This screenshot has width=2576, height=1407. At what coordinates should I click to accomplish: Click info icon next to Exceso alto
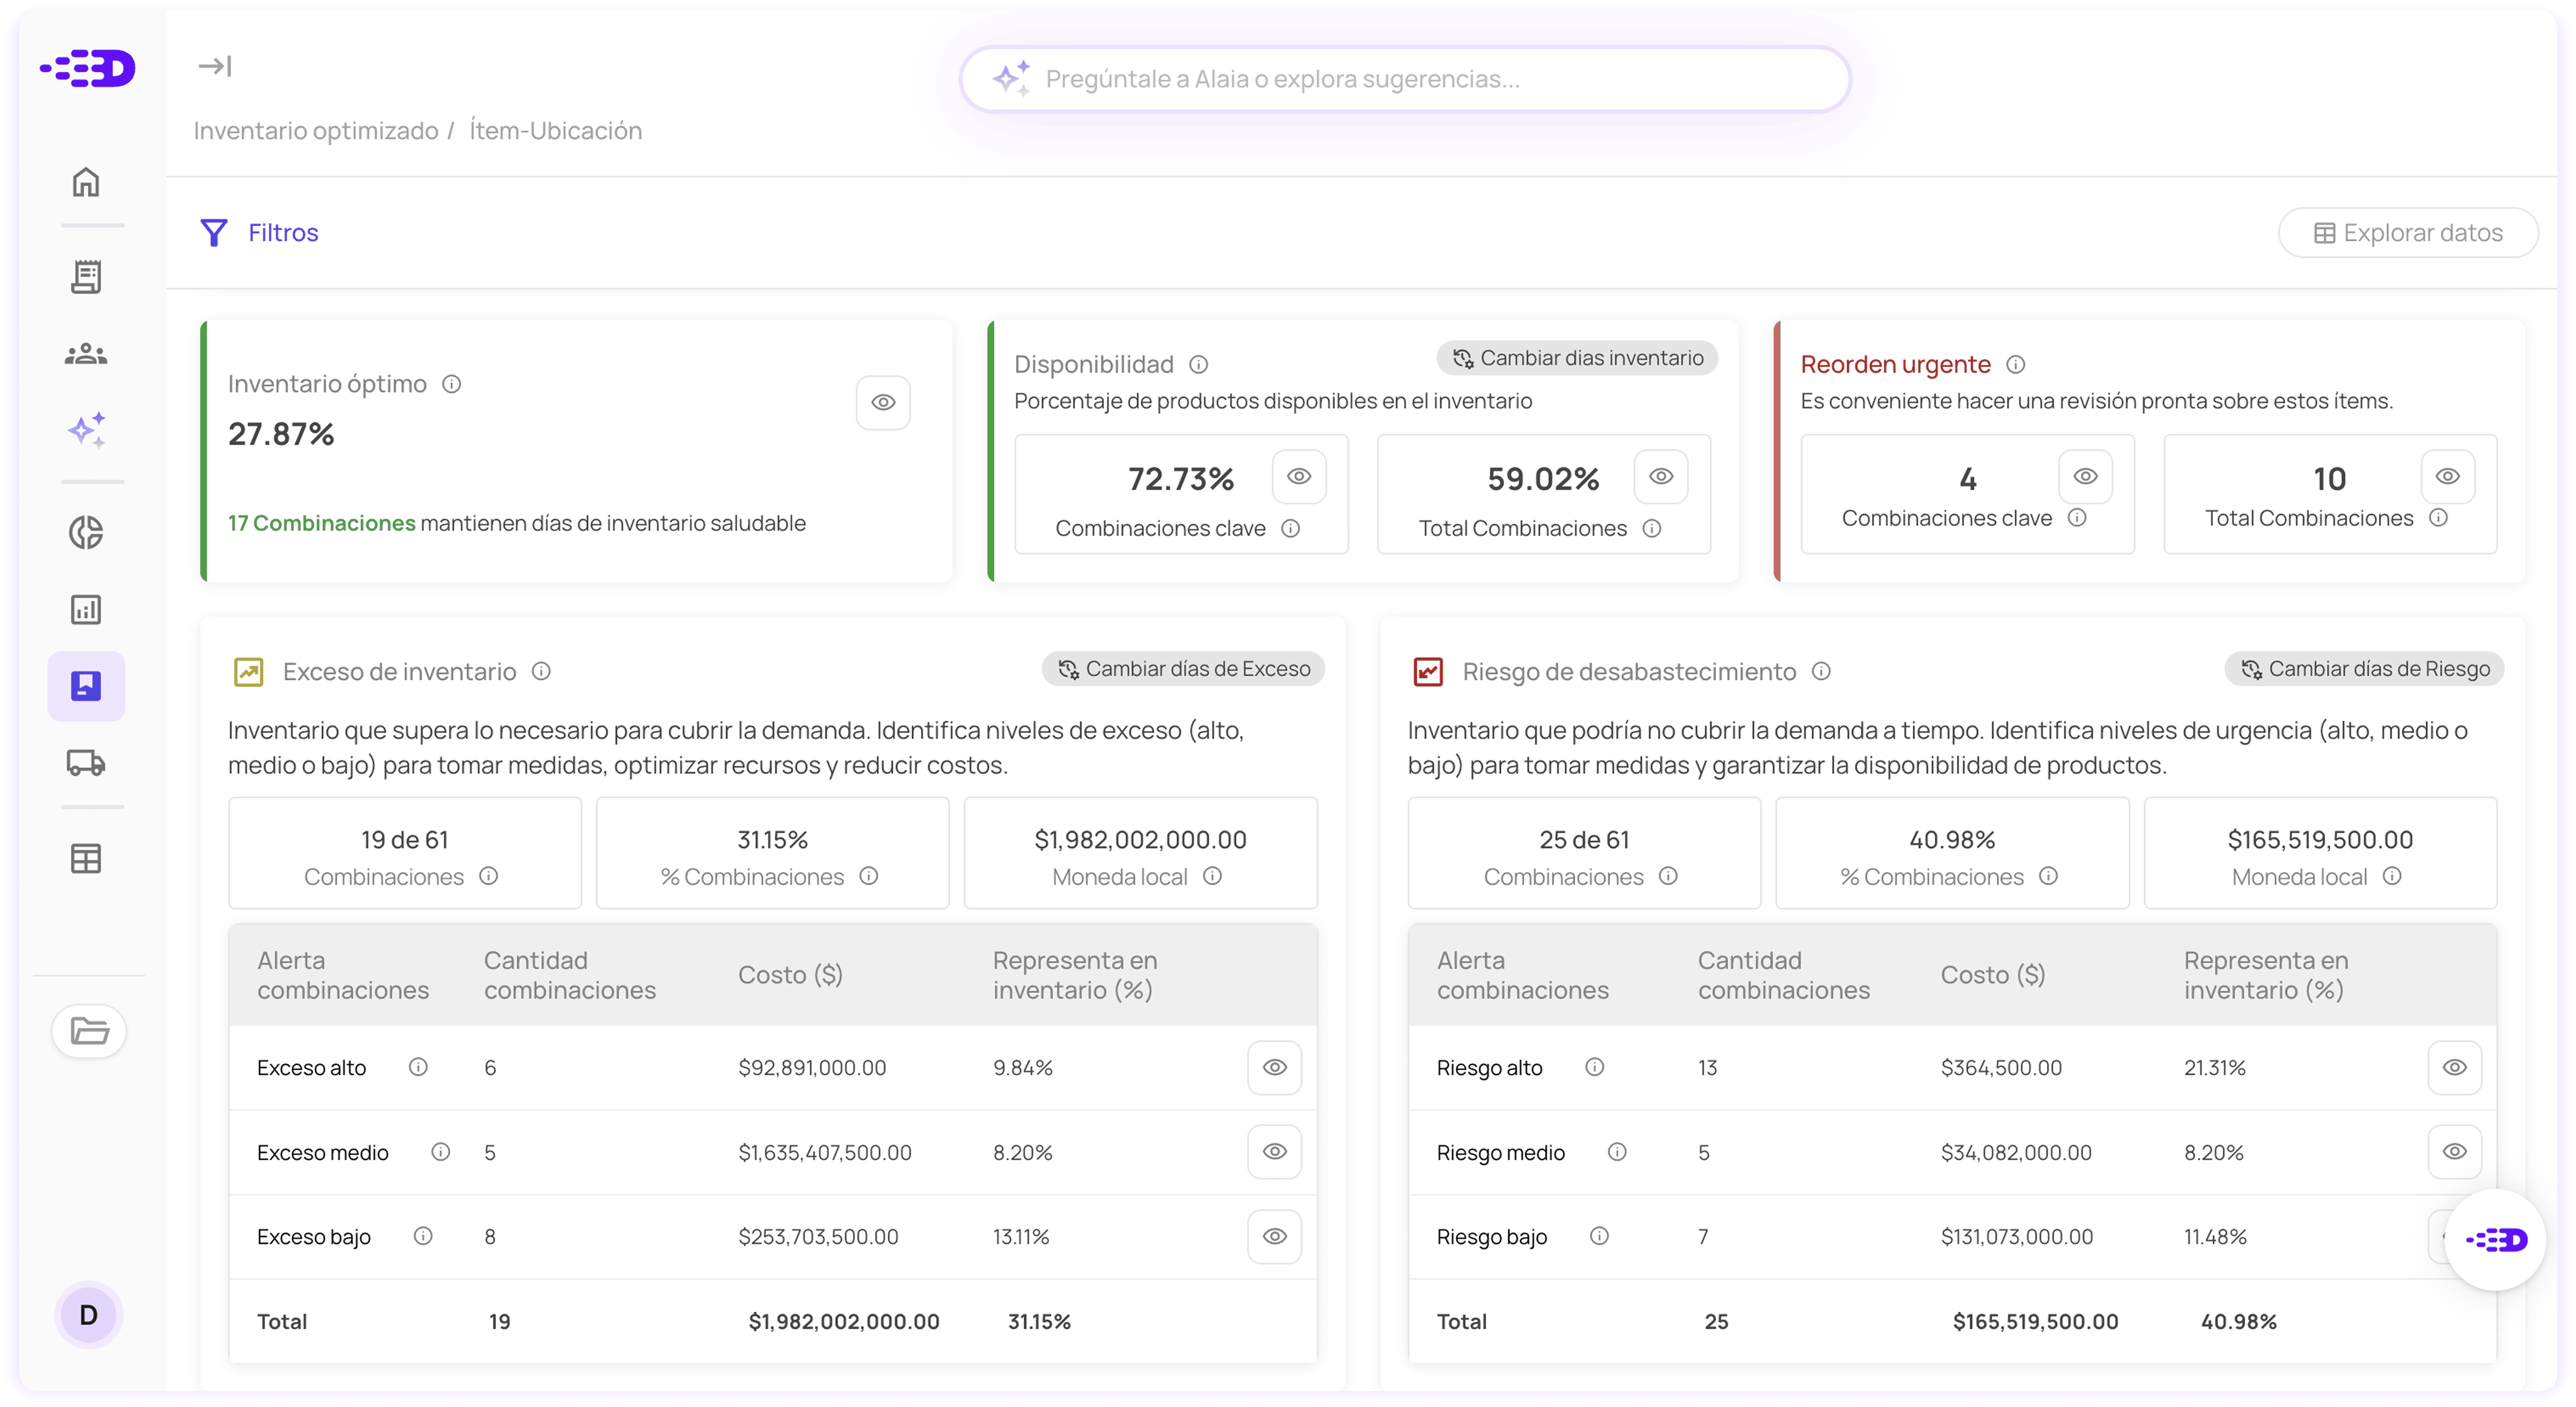[x=418, y=1067]
